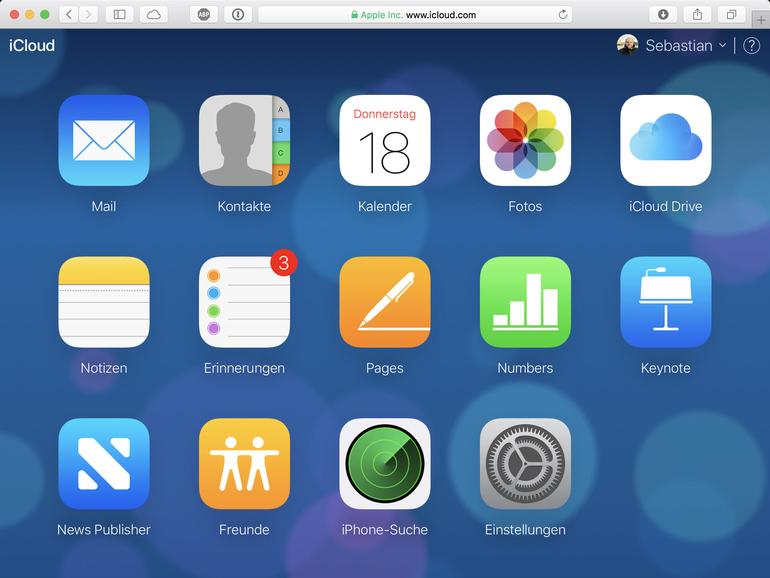
Task: Reload the page in Safari
Action: pos(563,15)
